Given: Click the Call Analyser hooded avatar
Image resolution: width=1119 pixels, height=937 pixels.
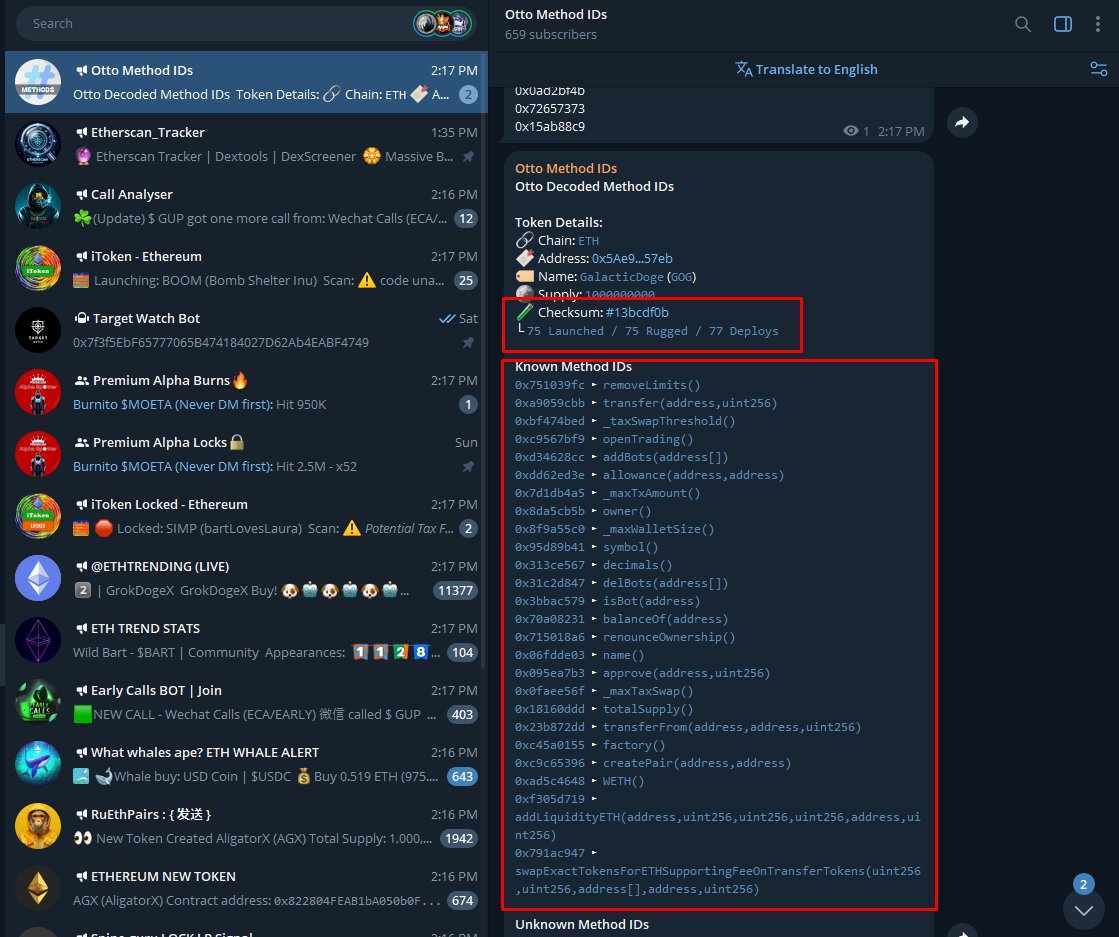Looking at the screenshot, I should point(38,206).
